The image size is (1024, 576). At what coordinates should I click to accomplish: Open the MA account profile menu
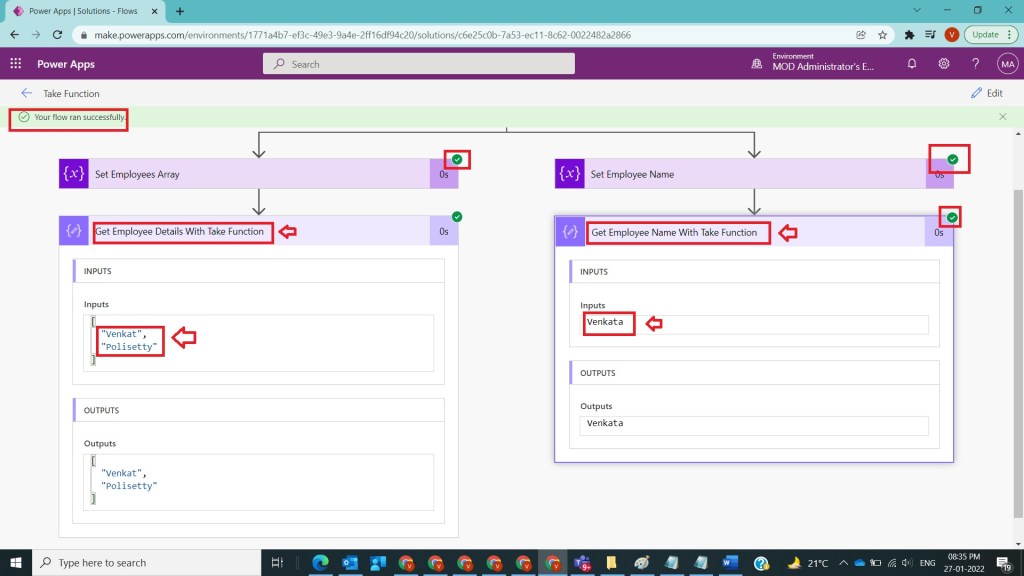pos(1007,64)
